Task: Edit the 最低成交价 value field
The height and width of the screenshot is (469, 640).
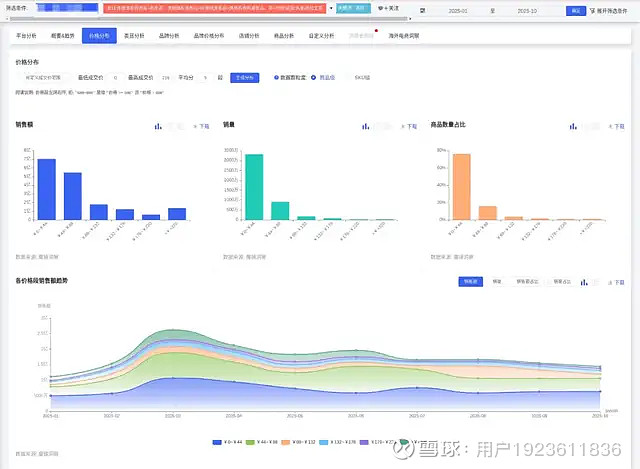Action: tap(116, 78)
